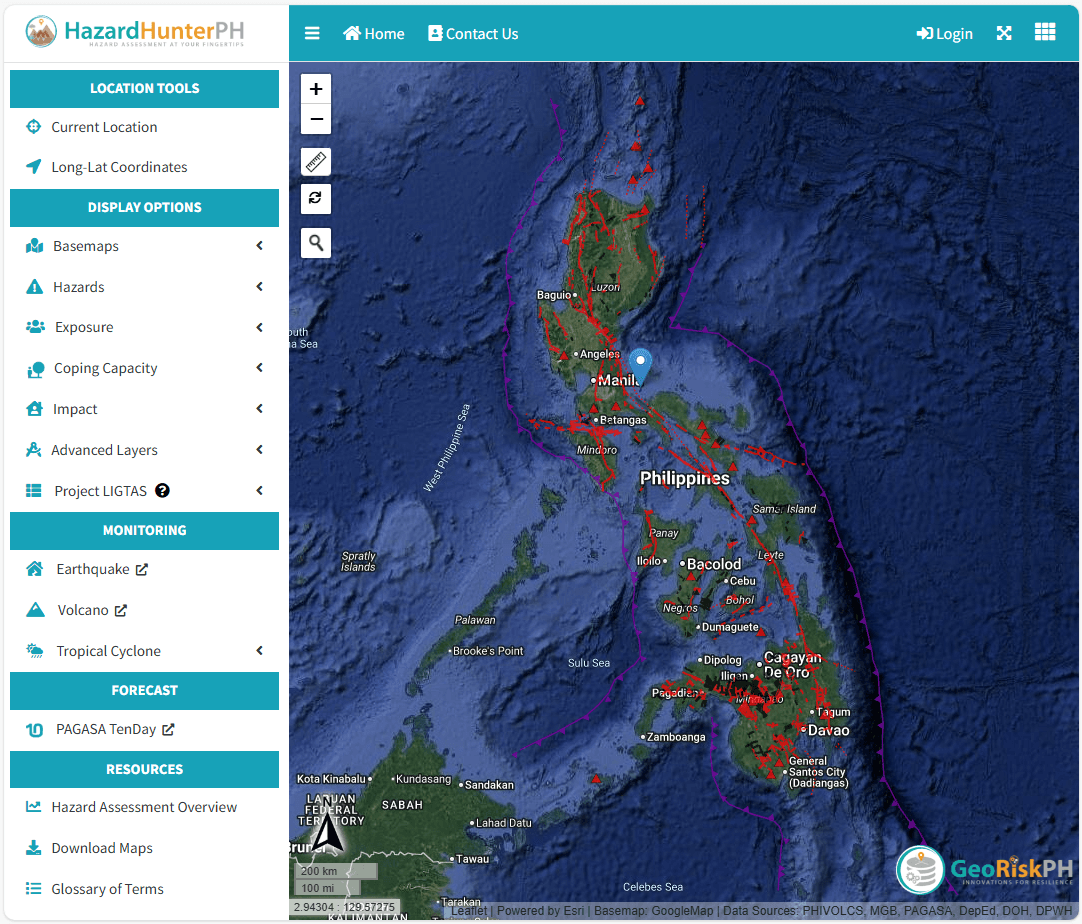Click the coordinates readout 2.94304 : 129.57275
The width and height of the screenshot is (1082, 924).
(x=344, y=907)
